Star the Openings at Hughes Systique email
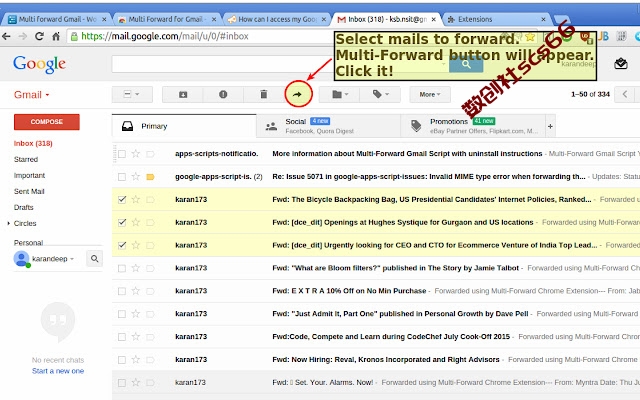 click(136, 222)
